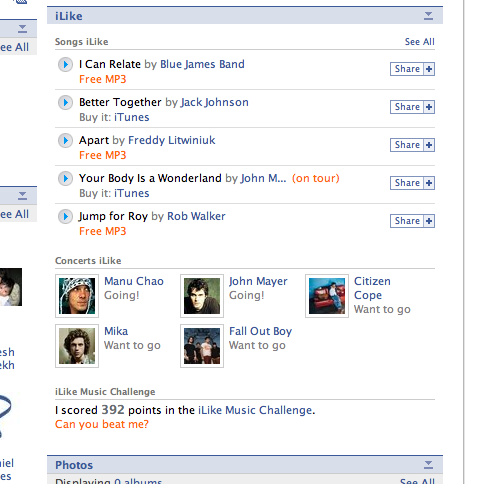Play Better Together by Jack Johnson
The image size is (489, 484).
tap(65, 102)
